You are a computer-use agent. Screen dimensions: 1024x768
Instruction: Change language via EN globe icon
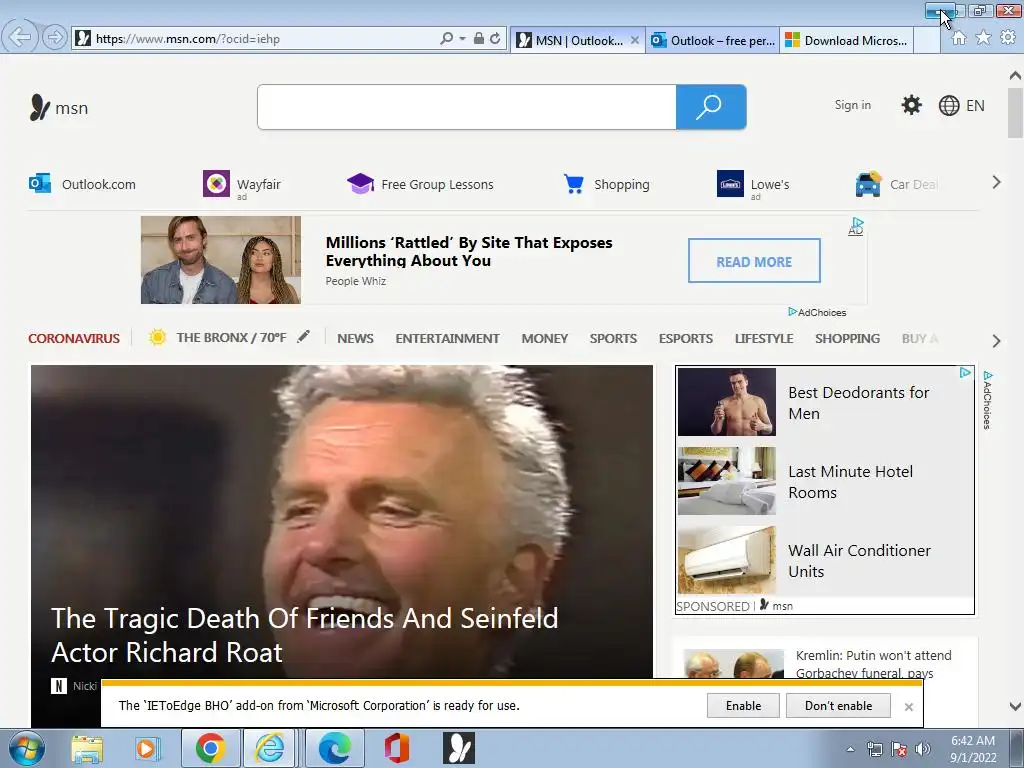(x=961, y=106)
